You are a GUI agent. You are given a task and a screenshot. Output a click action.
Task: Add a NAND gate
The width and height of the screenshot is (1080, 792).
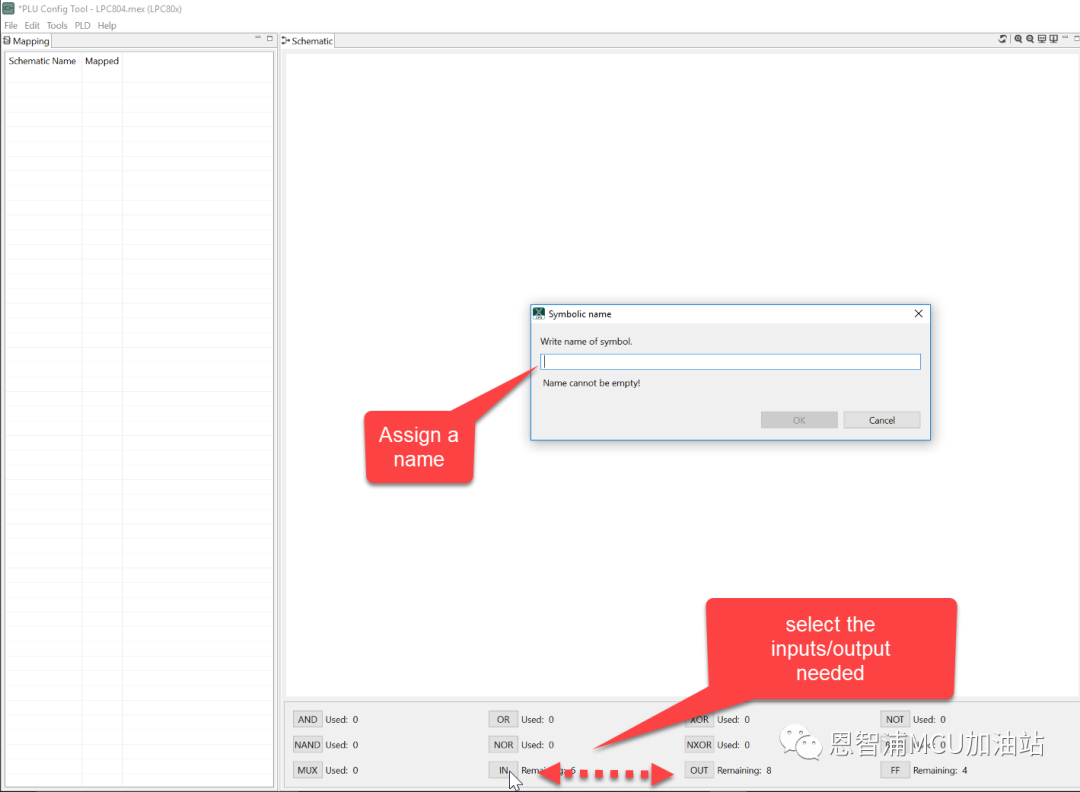307,744
